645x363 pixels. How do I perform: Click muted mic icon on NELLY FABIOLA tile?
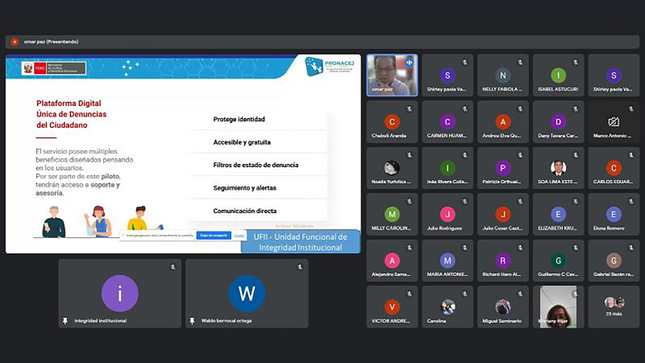pos(520,63)
